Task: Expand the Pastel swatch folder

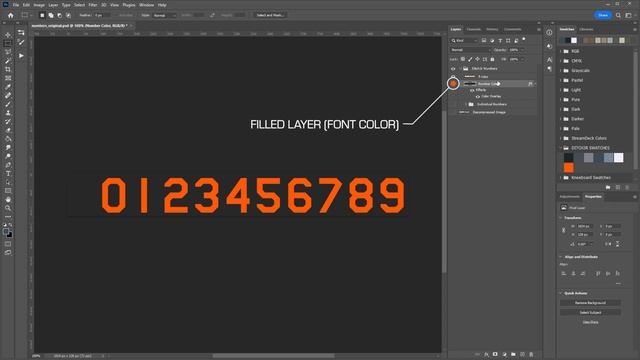Action: 561,80
